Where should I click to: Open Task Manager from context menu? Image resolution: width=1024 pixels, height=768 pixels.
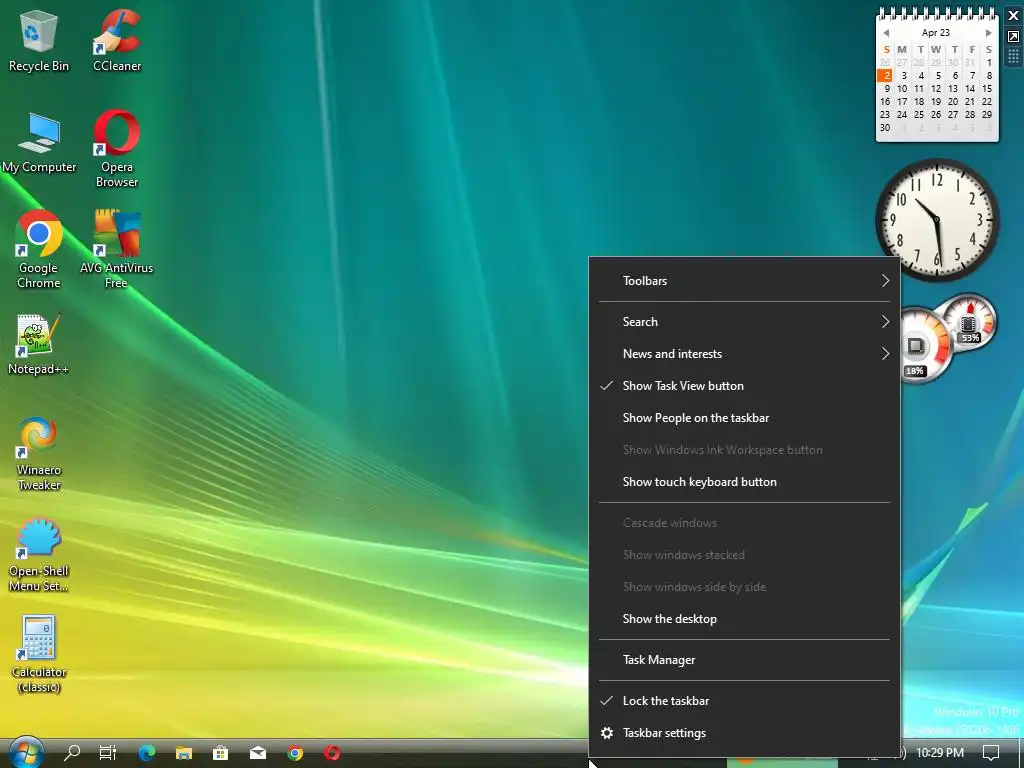pyautogui.click(x=744, y=660)
